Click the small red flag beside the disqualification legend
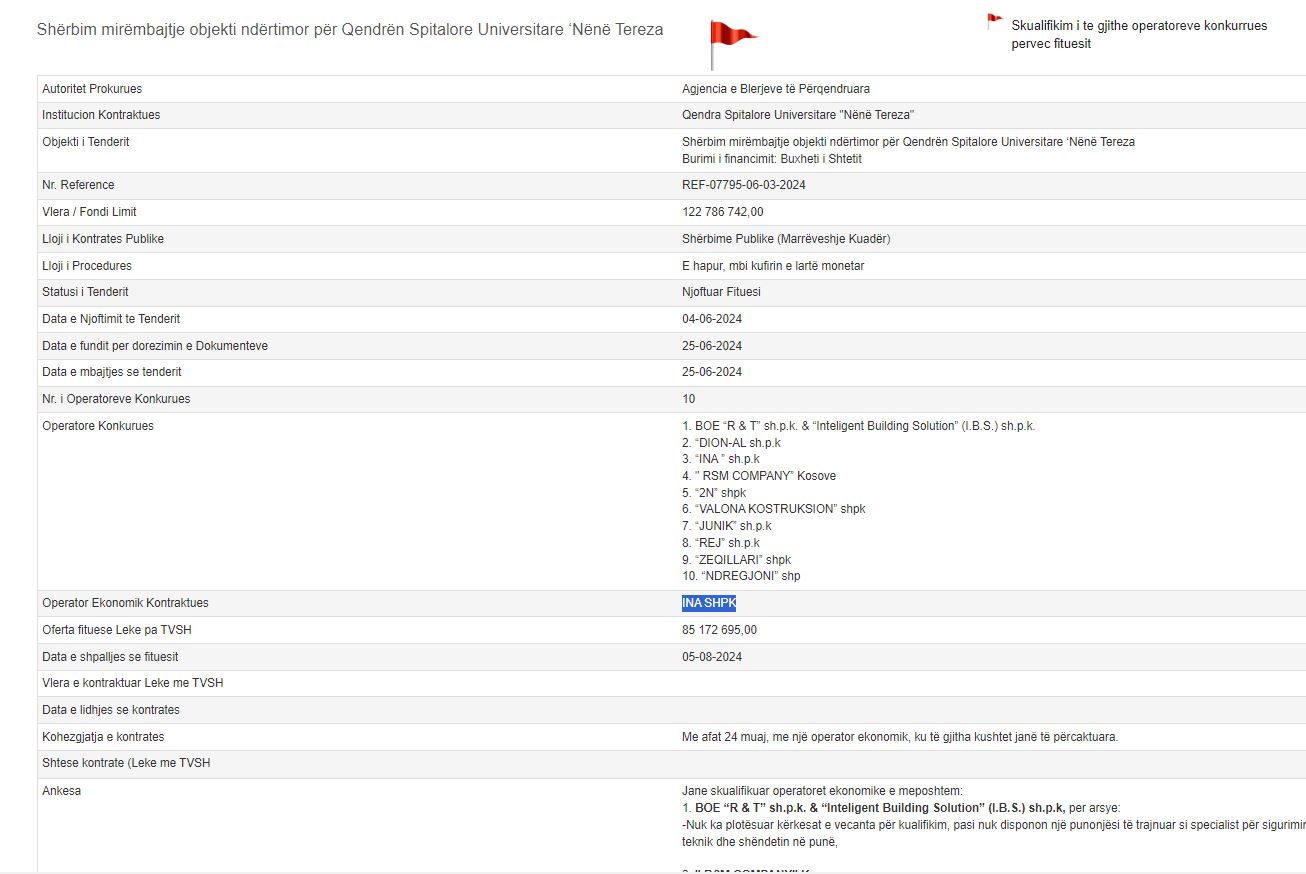 994,21
